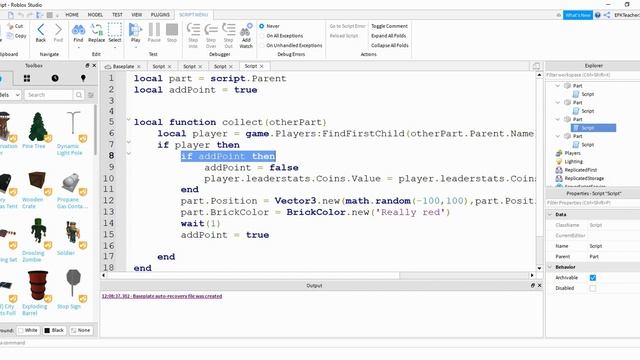Click Collapse All Folds action
The height and width of the screenshot is (360, 640).
[x=390, y=45]
